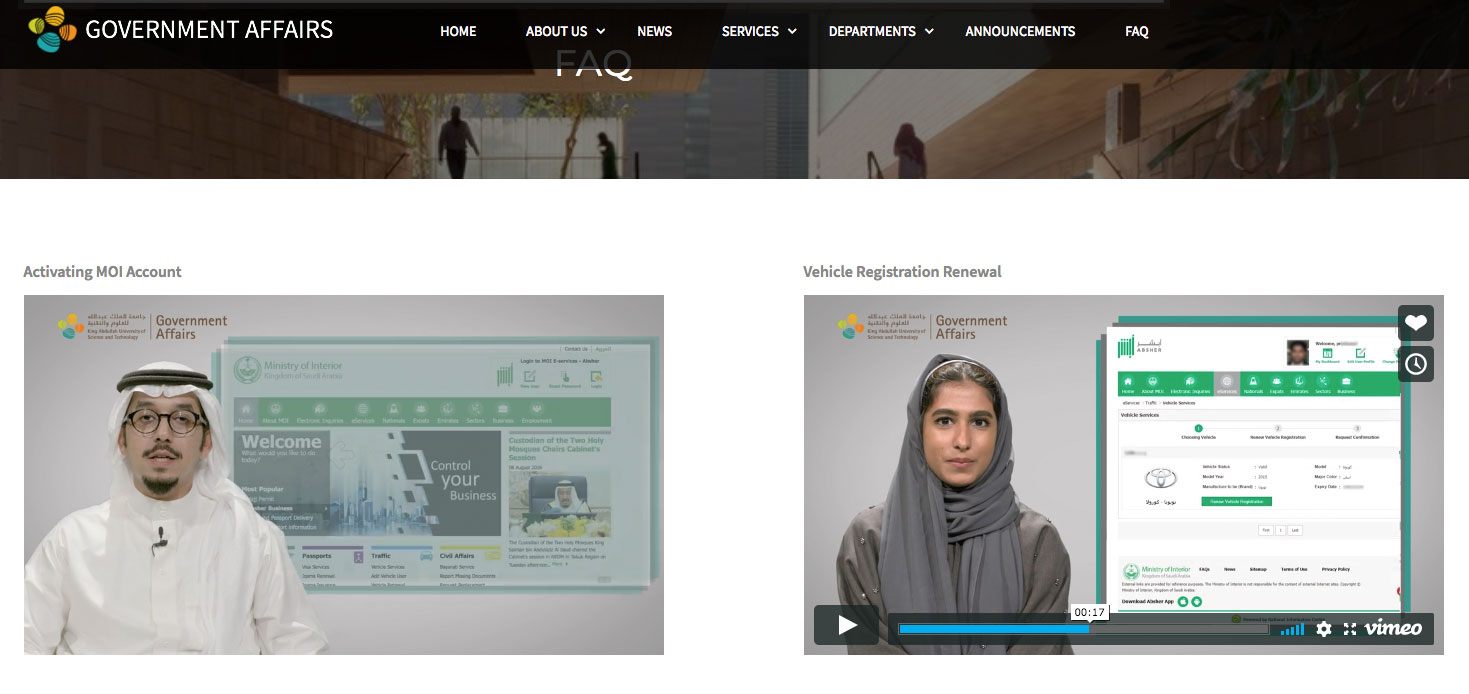Open the Activating MOI Account video thumbnail
The height and width of the screenshot is (694, 1469).
(343, 474)
